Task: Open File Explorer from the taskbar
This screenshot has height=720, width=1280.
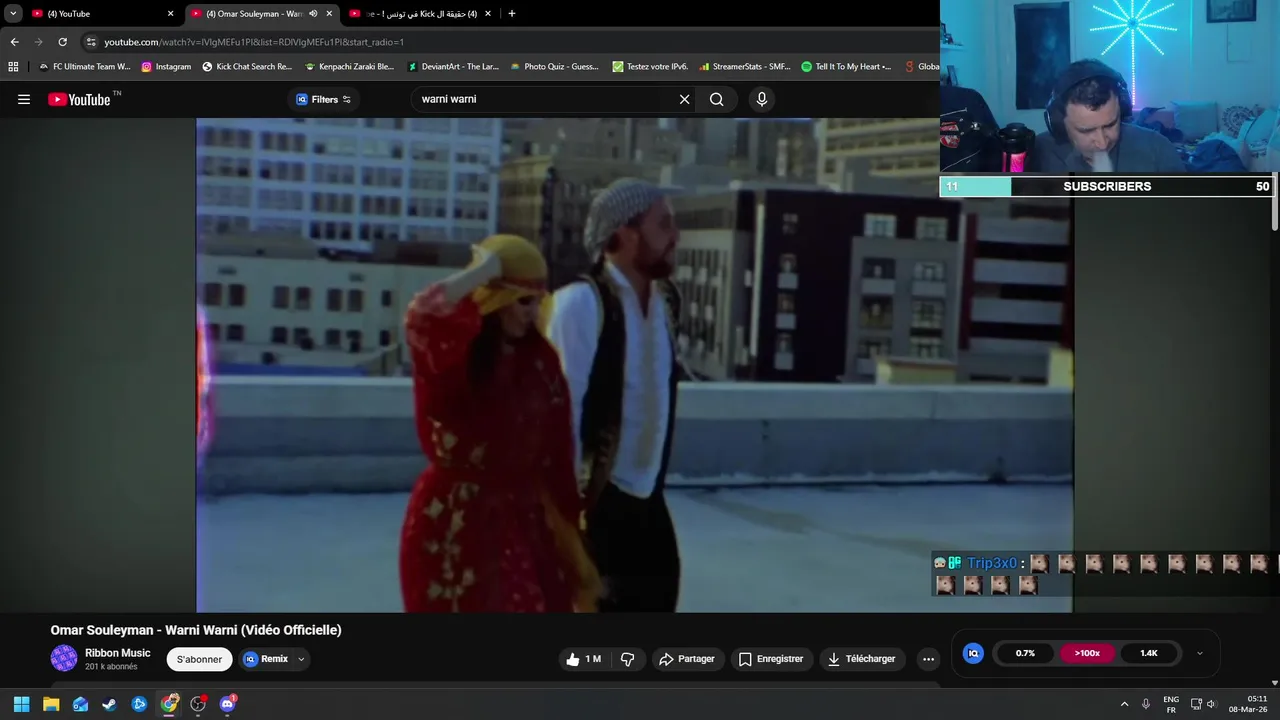Action: [x=51, y=704]
